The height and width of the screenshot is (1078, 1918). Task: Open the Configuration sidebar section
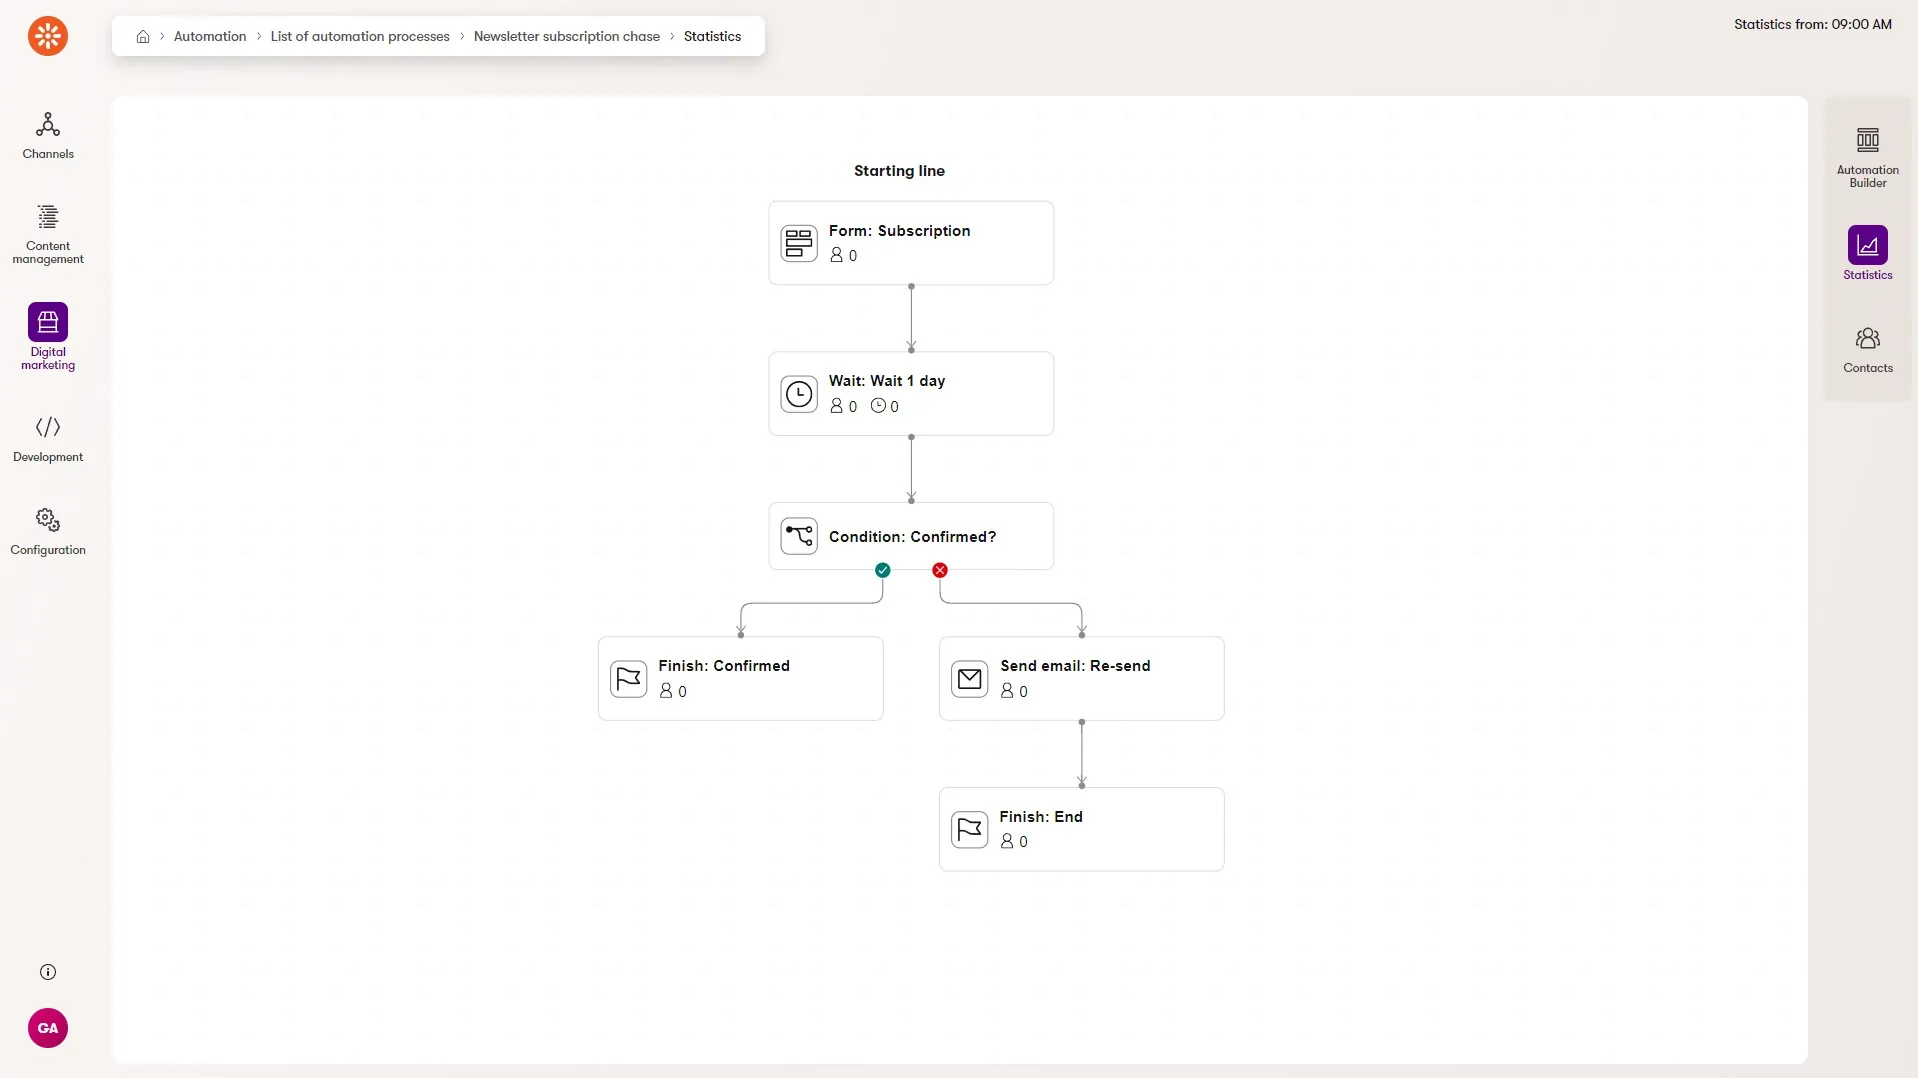48,532
